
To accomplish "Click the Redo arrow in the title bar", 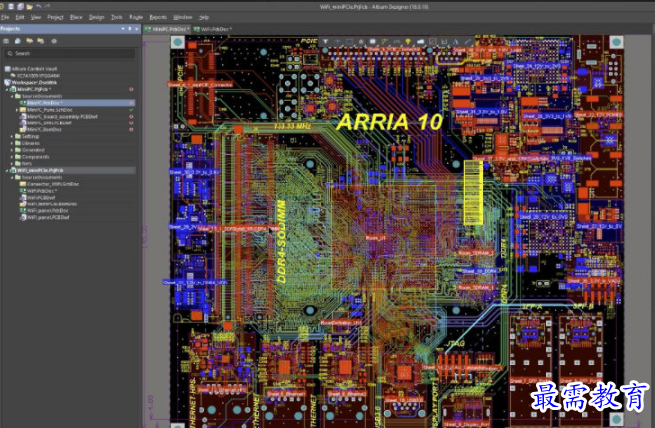I will tap(47, 6).
